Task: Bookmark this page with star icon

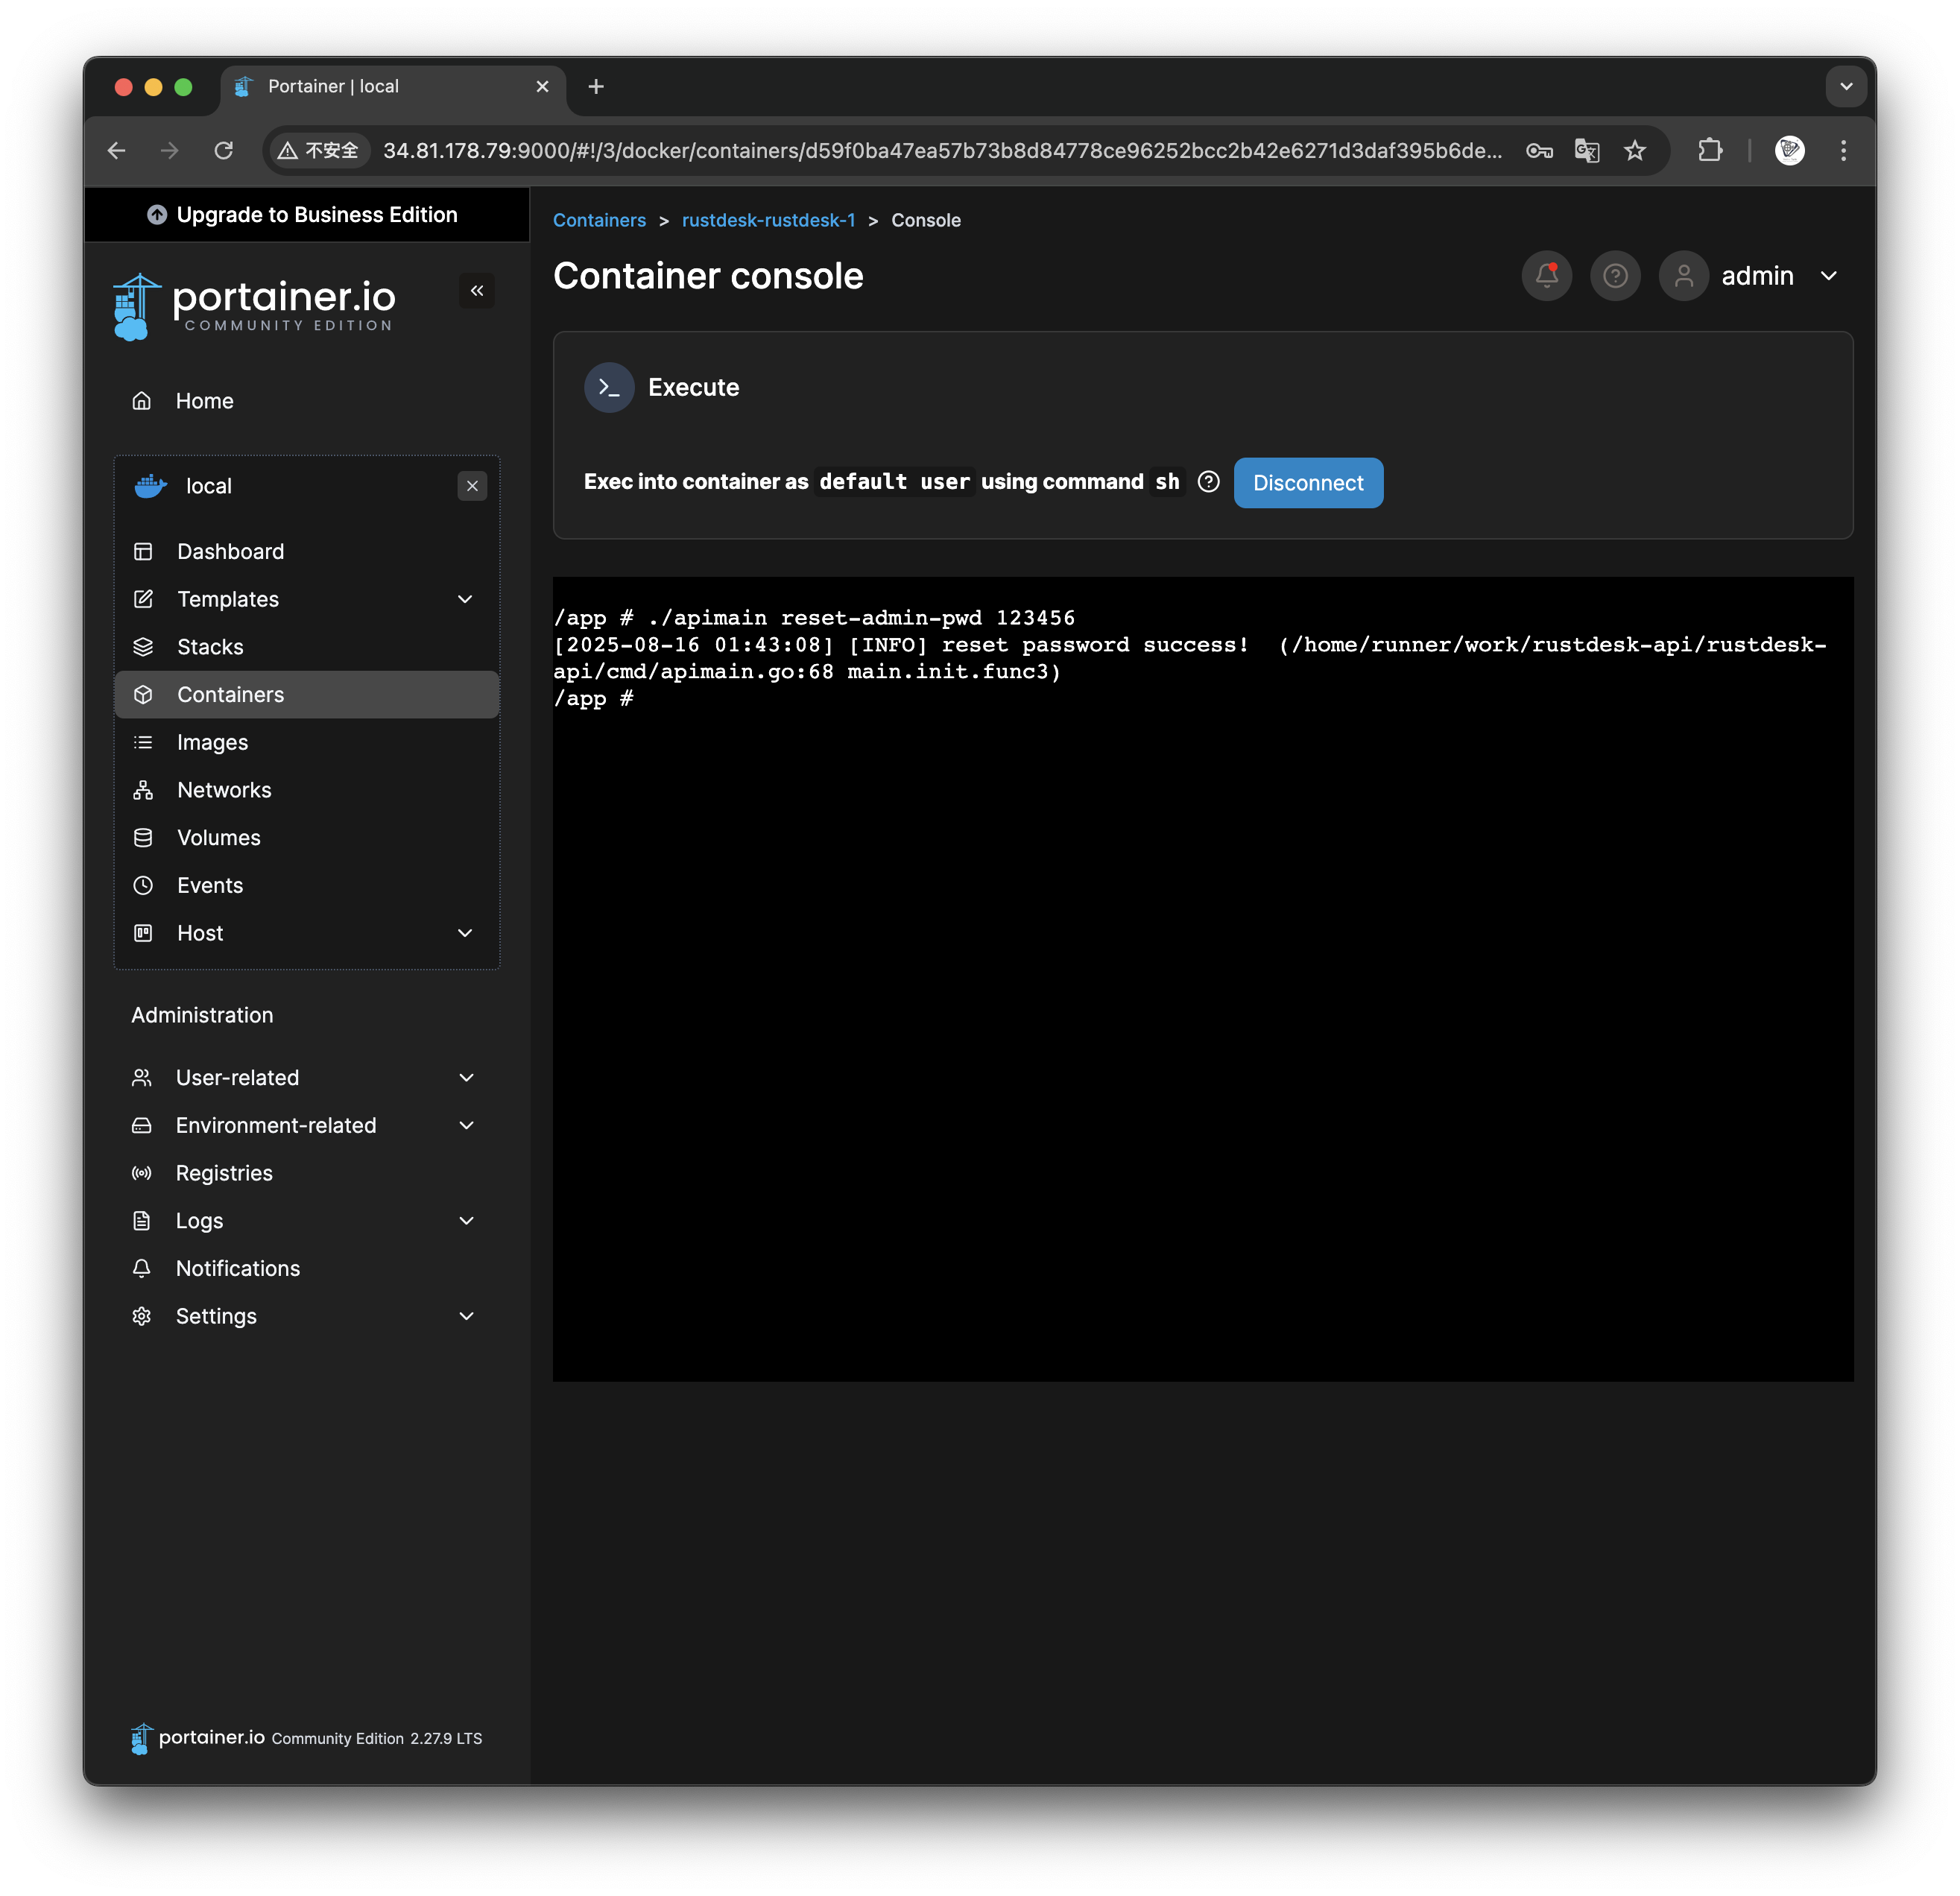Action: (x=1635, y=151)
